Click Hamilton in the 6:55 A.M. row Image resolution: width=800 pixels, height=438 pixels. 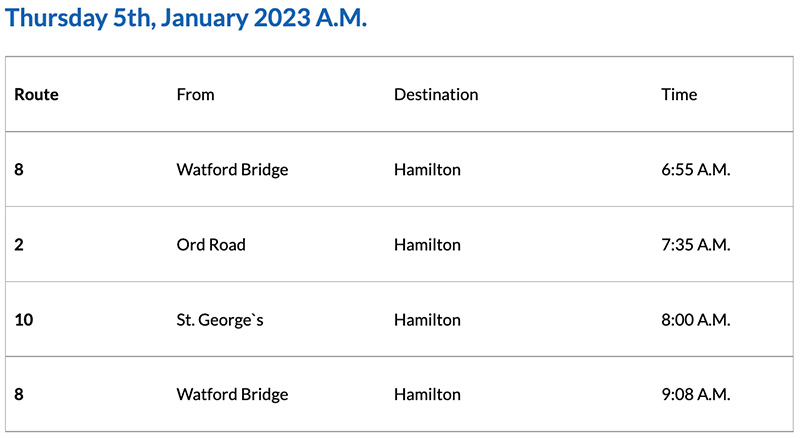click(427, 170)
